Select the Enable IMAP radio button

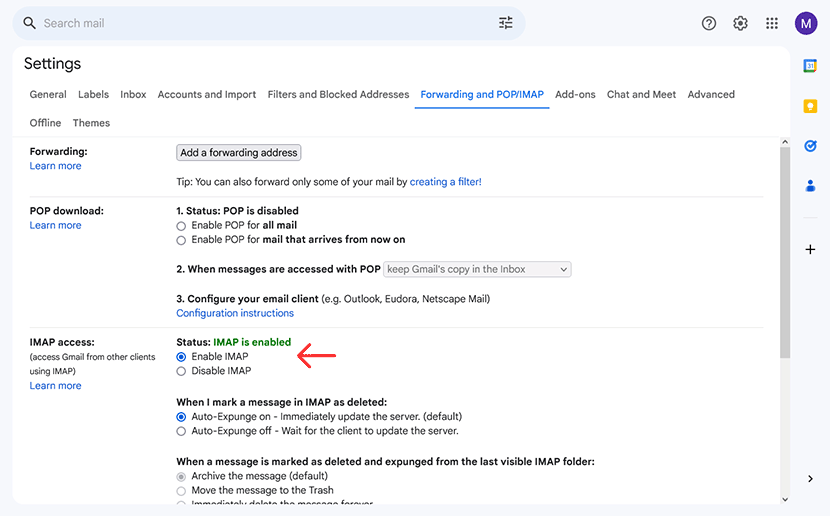181,357
